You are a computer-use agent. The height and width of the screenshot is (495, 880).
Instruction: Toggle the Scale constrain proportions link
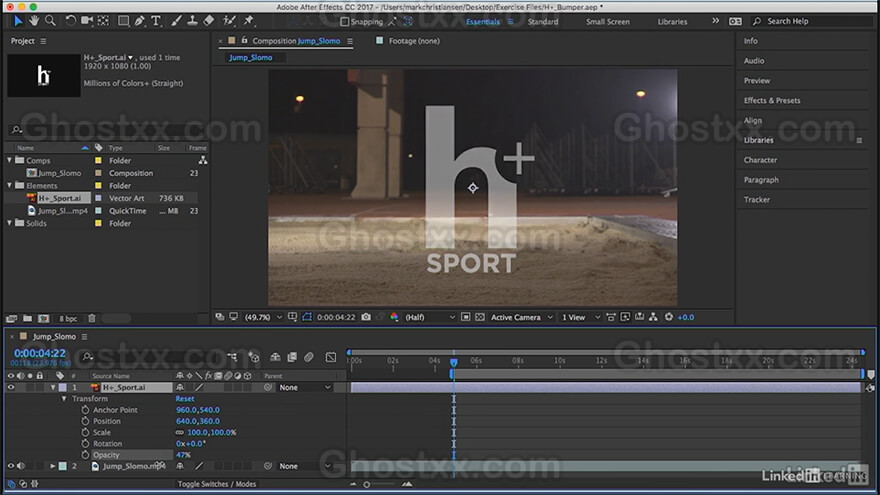180,432
